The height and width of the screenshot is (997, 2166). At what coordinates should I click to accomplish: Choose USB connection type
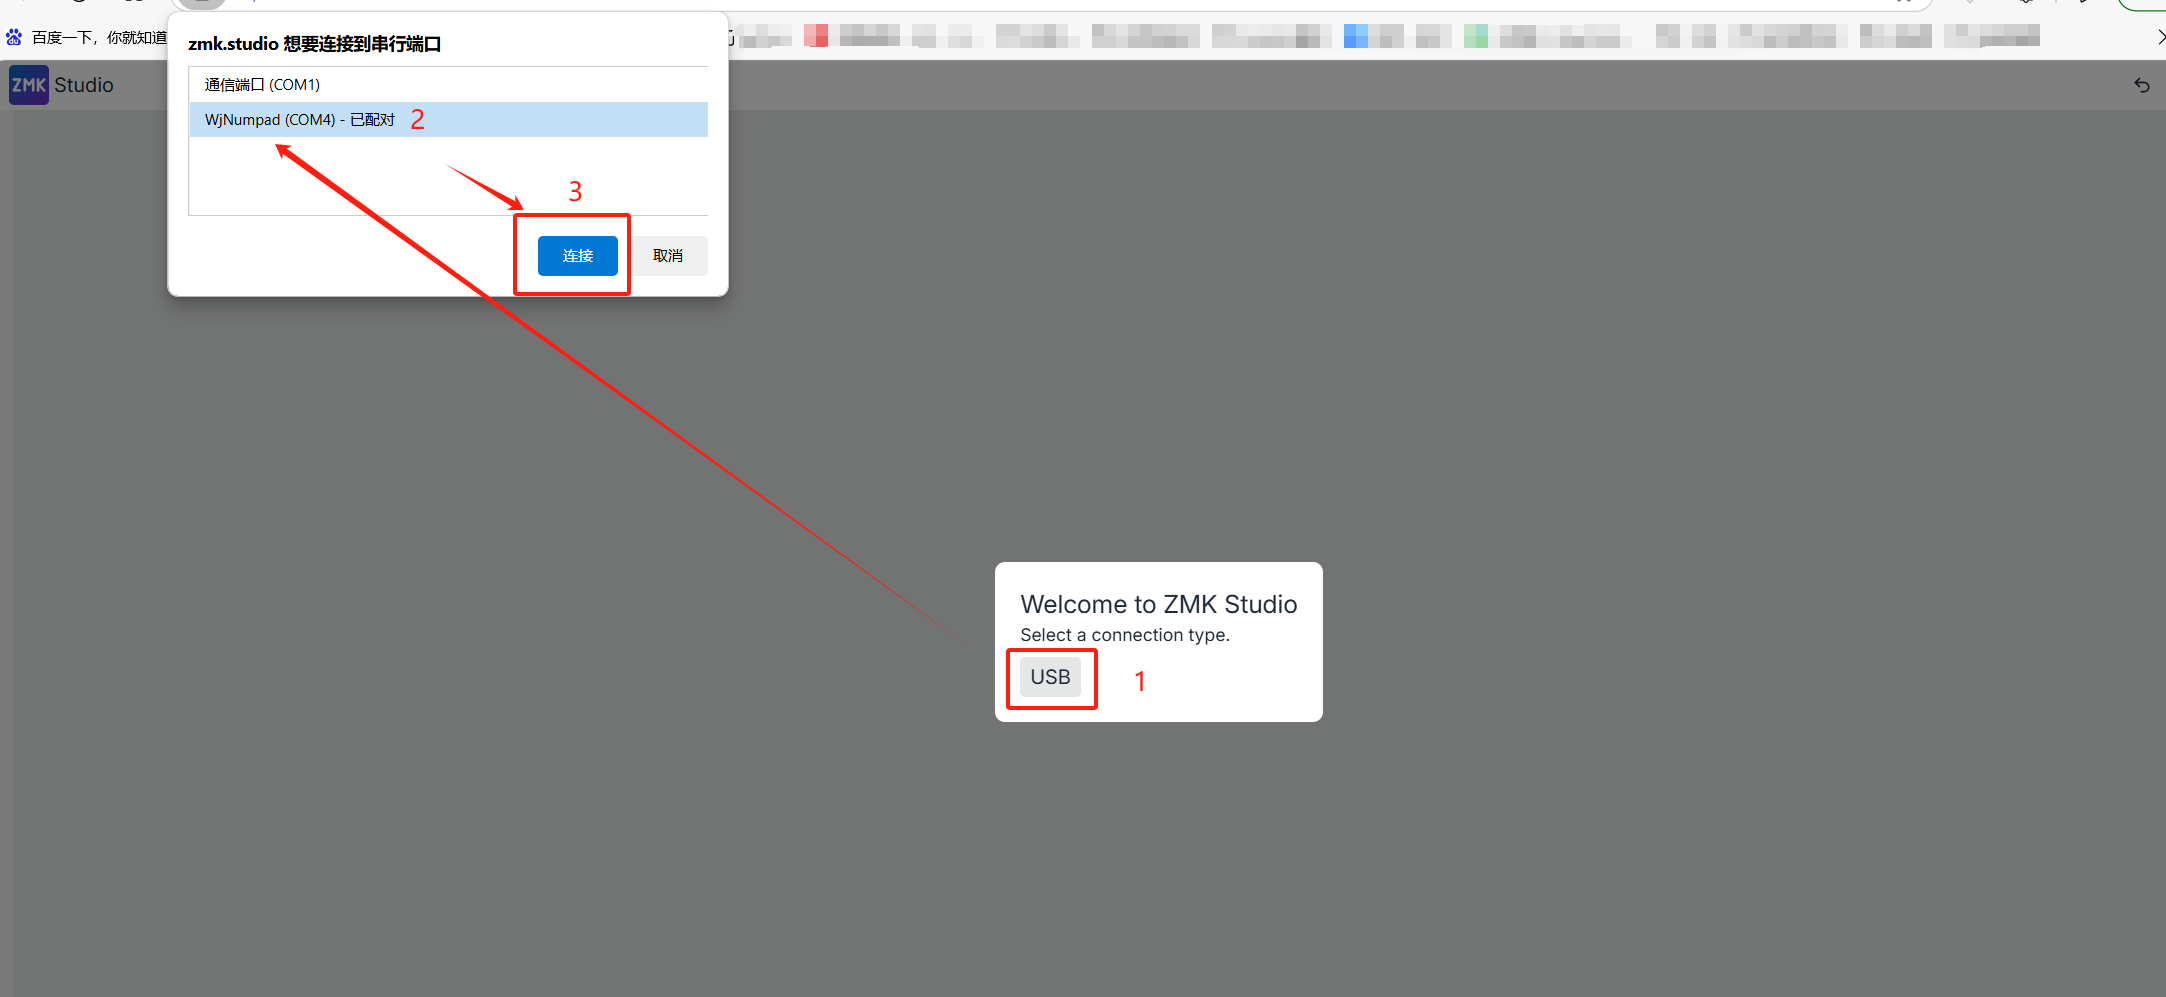(1050, 677)
